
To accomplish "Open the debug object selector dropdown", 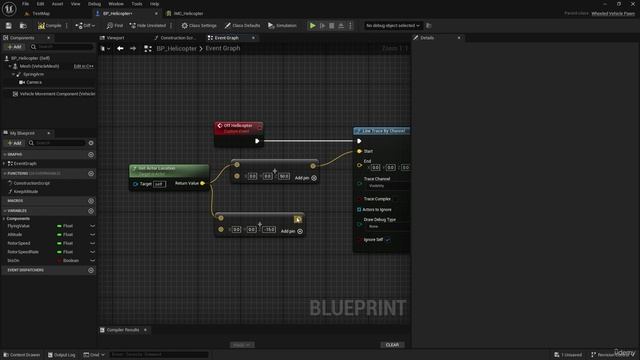I will pos(393,26).
